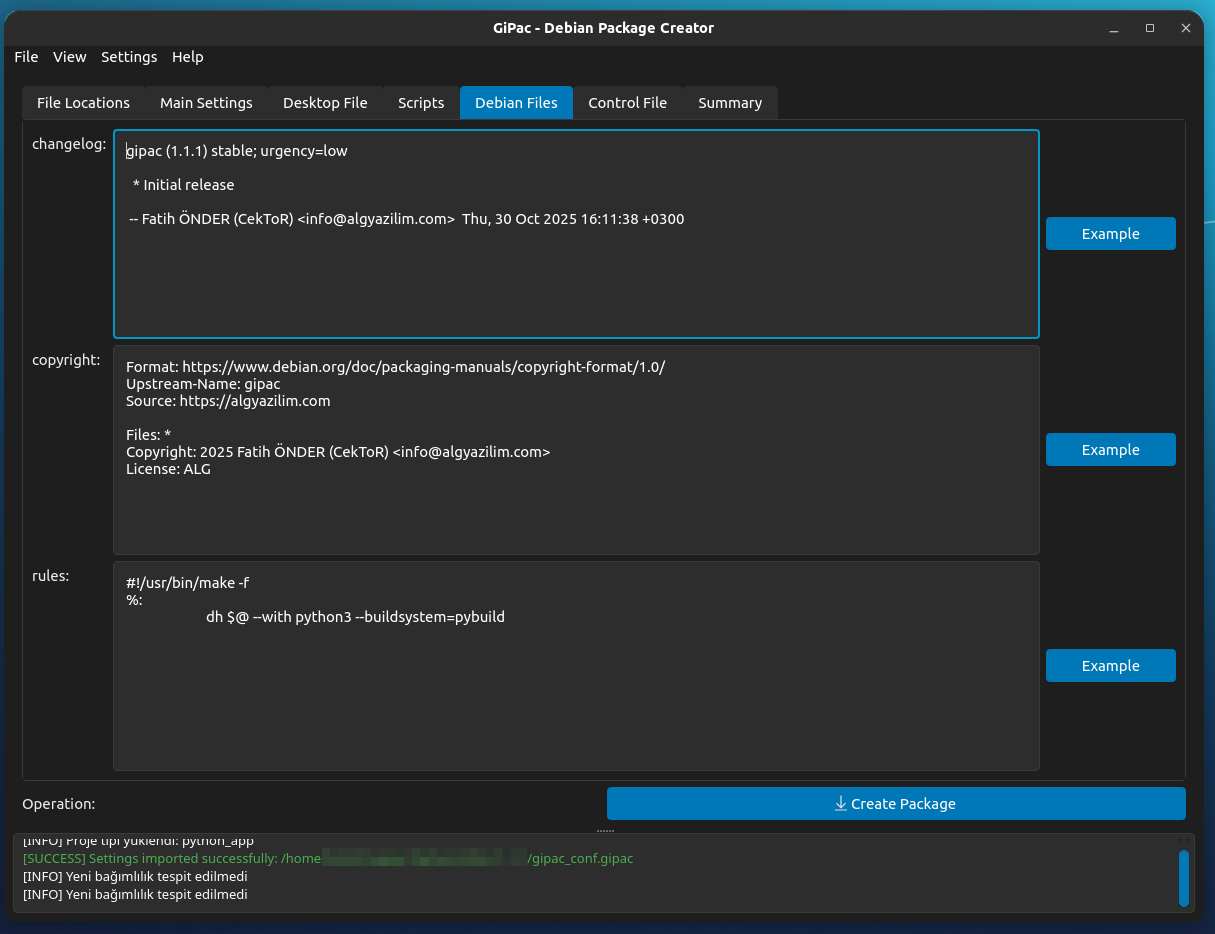
Task: Click the 'Files: *' line
Action: tap(148, 435)
